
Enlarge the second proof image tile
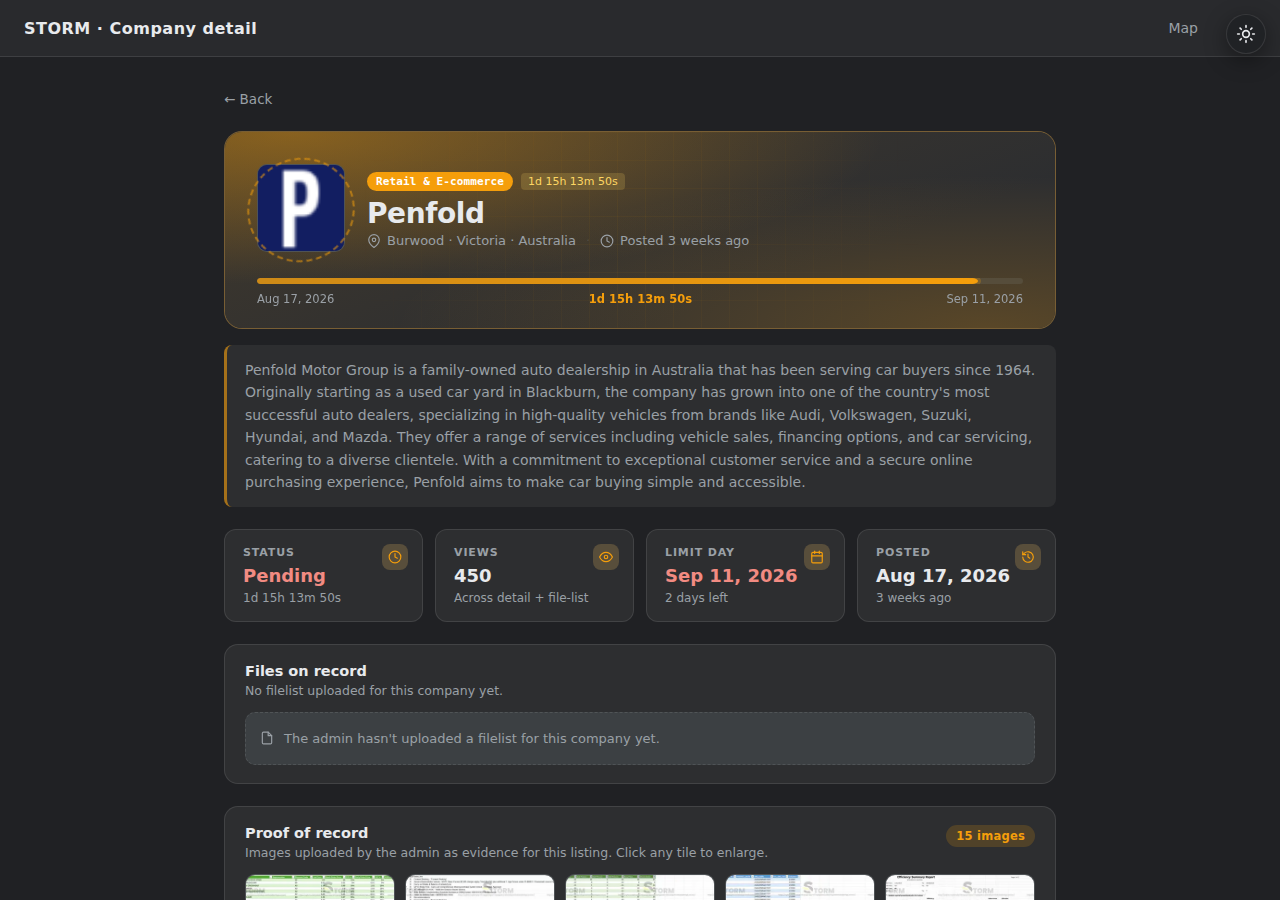(480, 888)
